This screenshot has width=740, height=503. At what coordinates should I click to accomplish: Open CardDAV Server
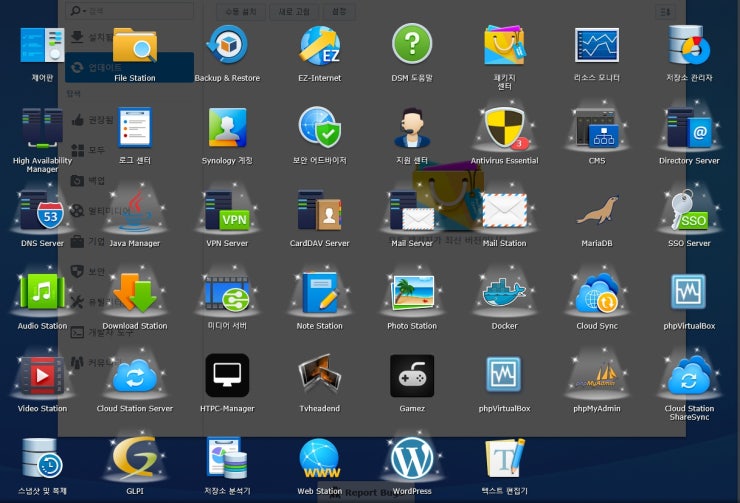click(x=320, y=210)
